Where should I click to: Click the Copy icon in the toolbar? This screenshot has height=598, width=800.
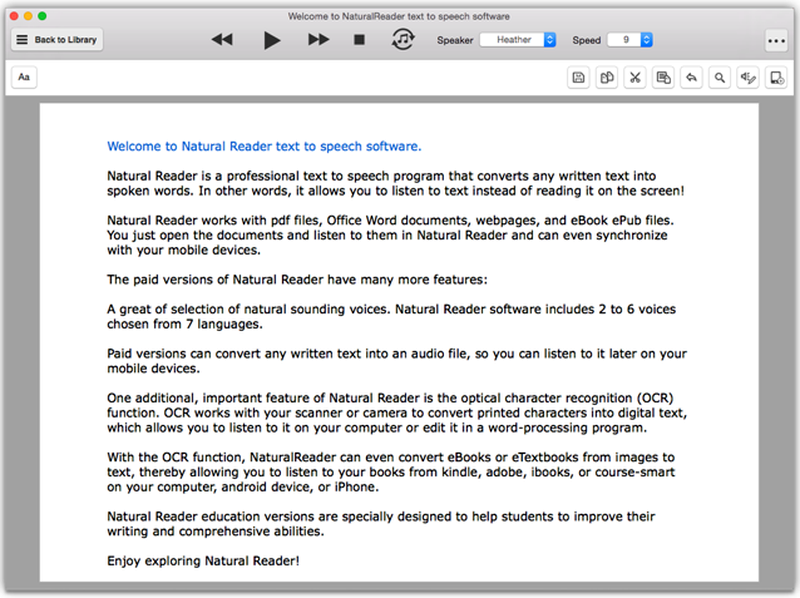coord(606,77)
